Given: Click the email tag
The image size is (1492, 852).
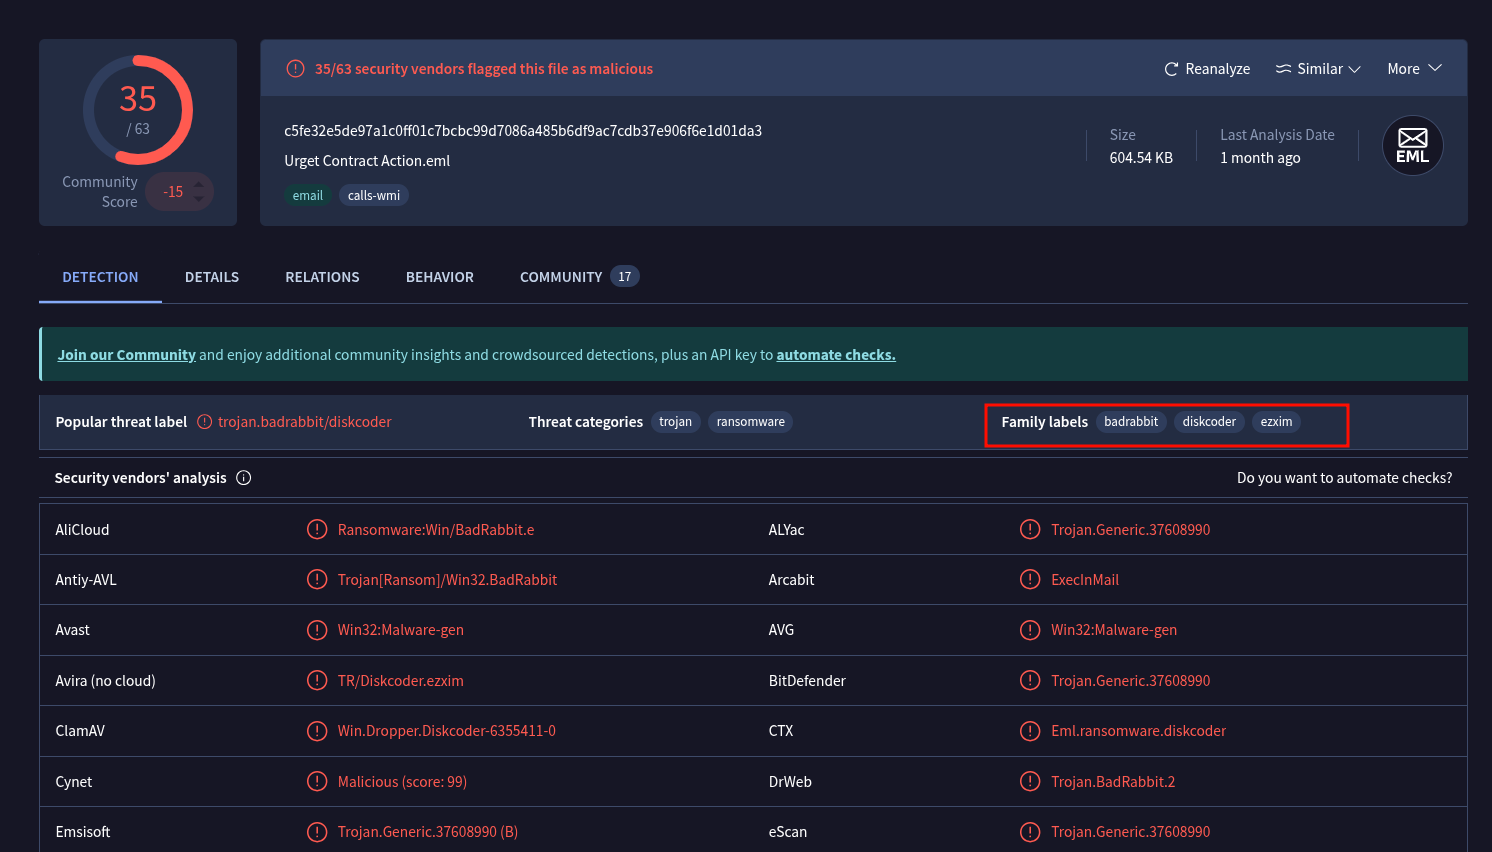Looking at the screenshot, I should click(308, 196).
